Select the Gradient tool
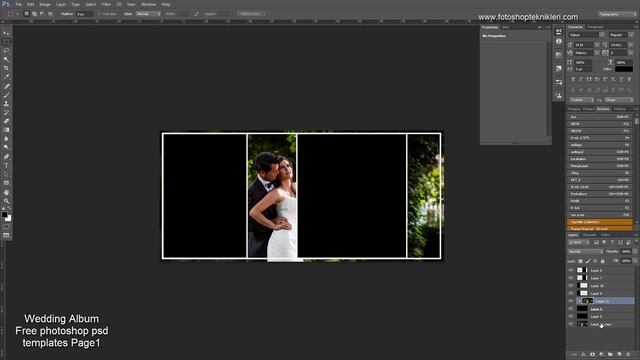640x360 pixels. pyautogui.click(x=6, y=130)
